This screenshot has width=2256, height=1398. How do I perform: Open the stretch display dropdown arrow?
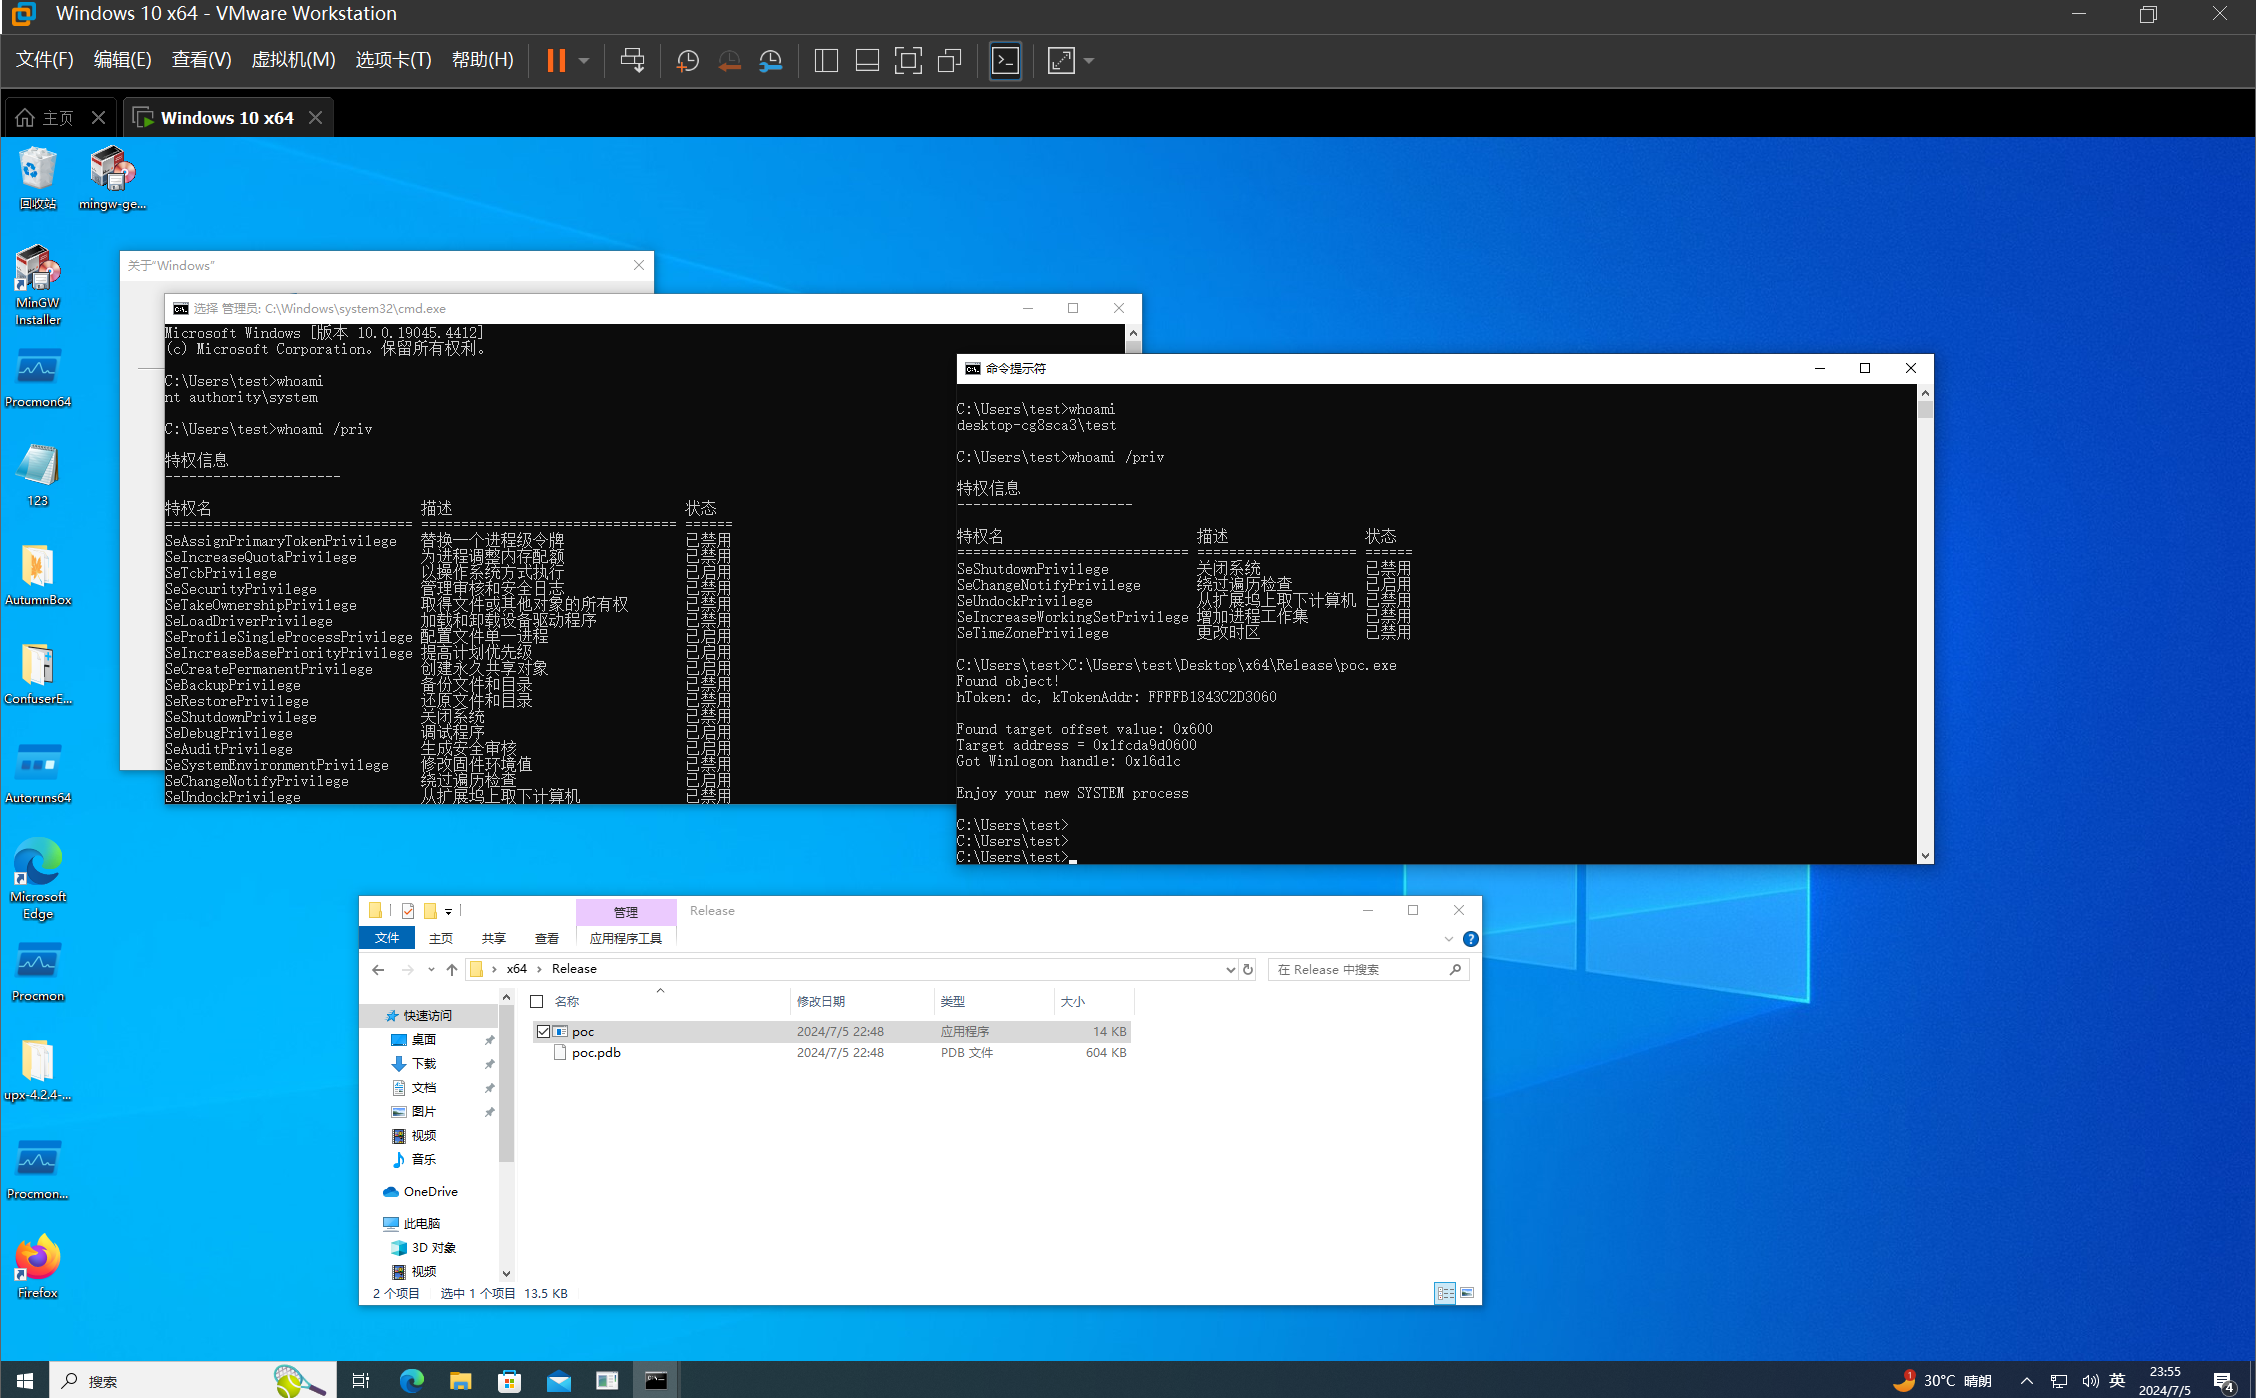pyautogui.click(x=1089, y=61)
